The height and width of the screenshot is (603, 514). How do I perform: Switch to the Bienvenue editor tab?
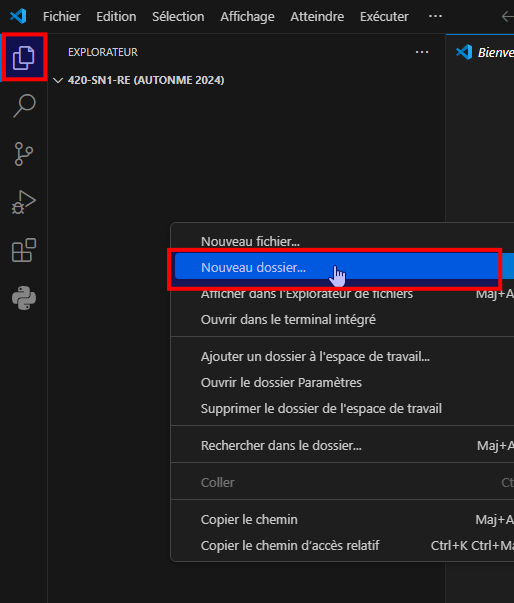tap(484, 52)
